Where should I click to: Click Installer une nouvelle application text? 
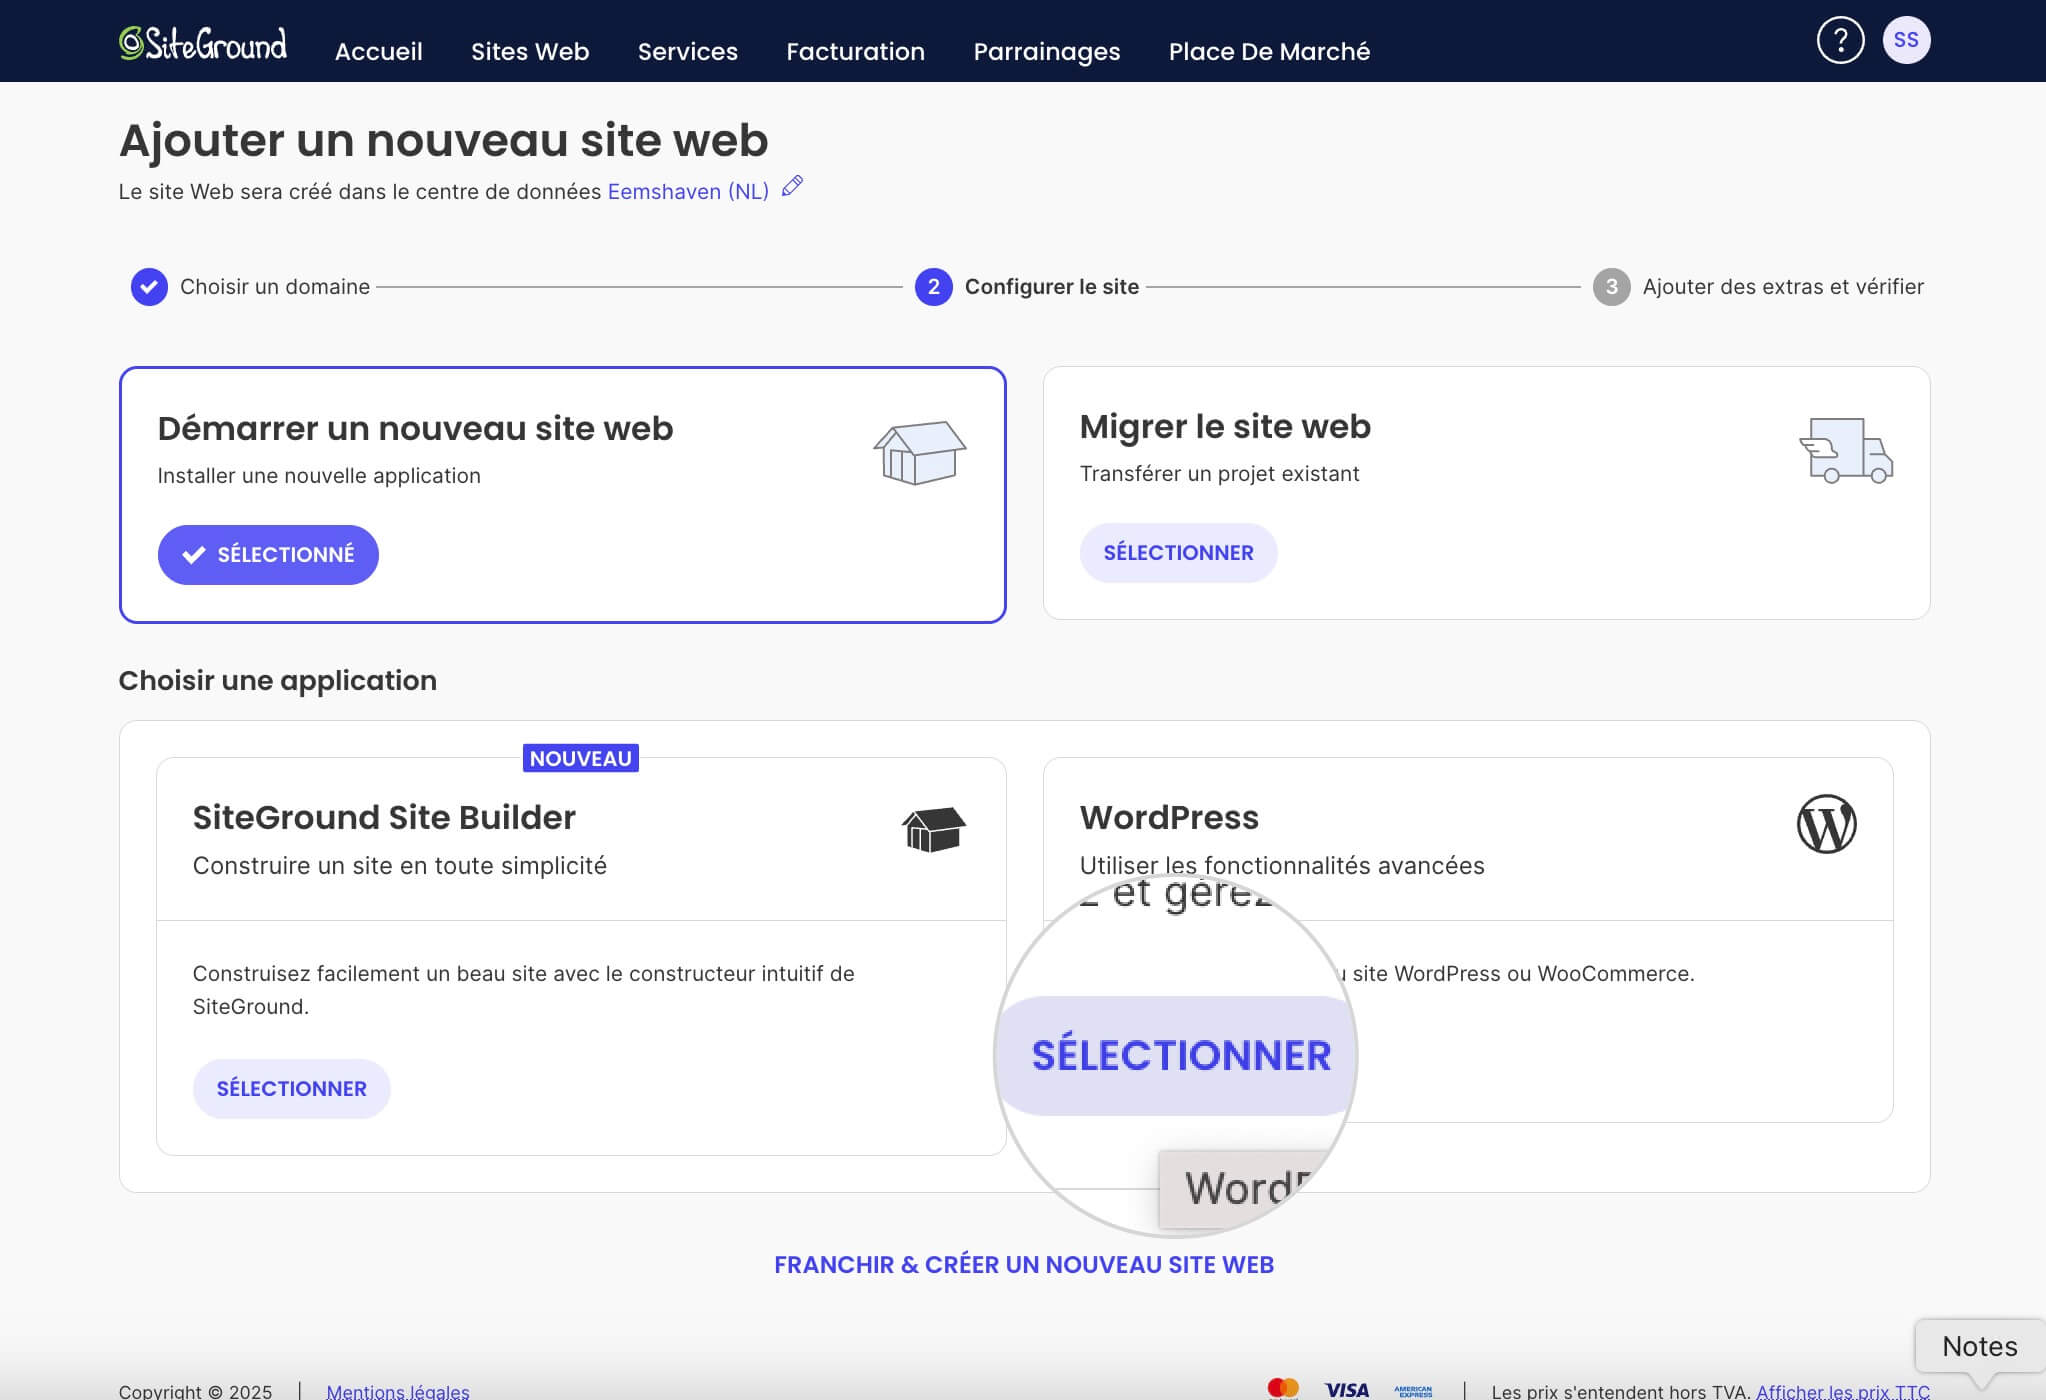coord(319,476)
